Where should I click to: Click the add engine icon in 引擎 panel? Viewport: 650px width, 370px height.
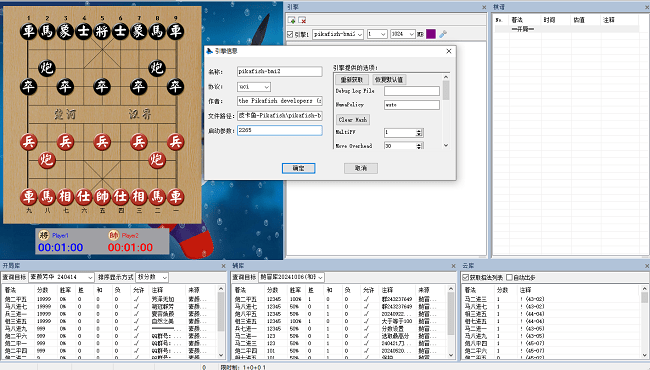coord(291,20)
